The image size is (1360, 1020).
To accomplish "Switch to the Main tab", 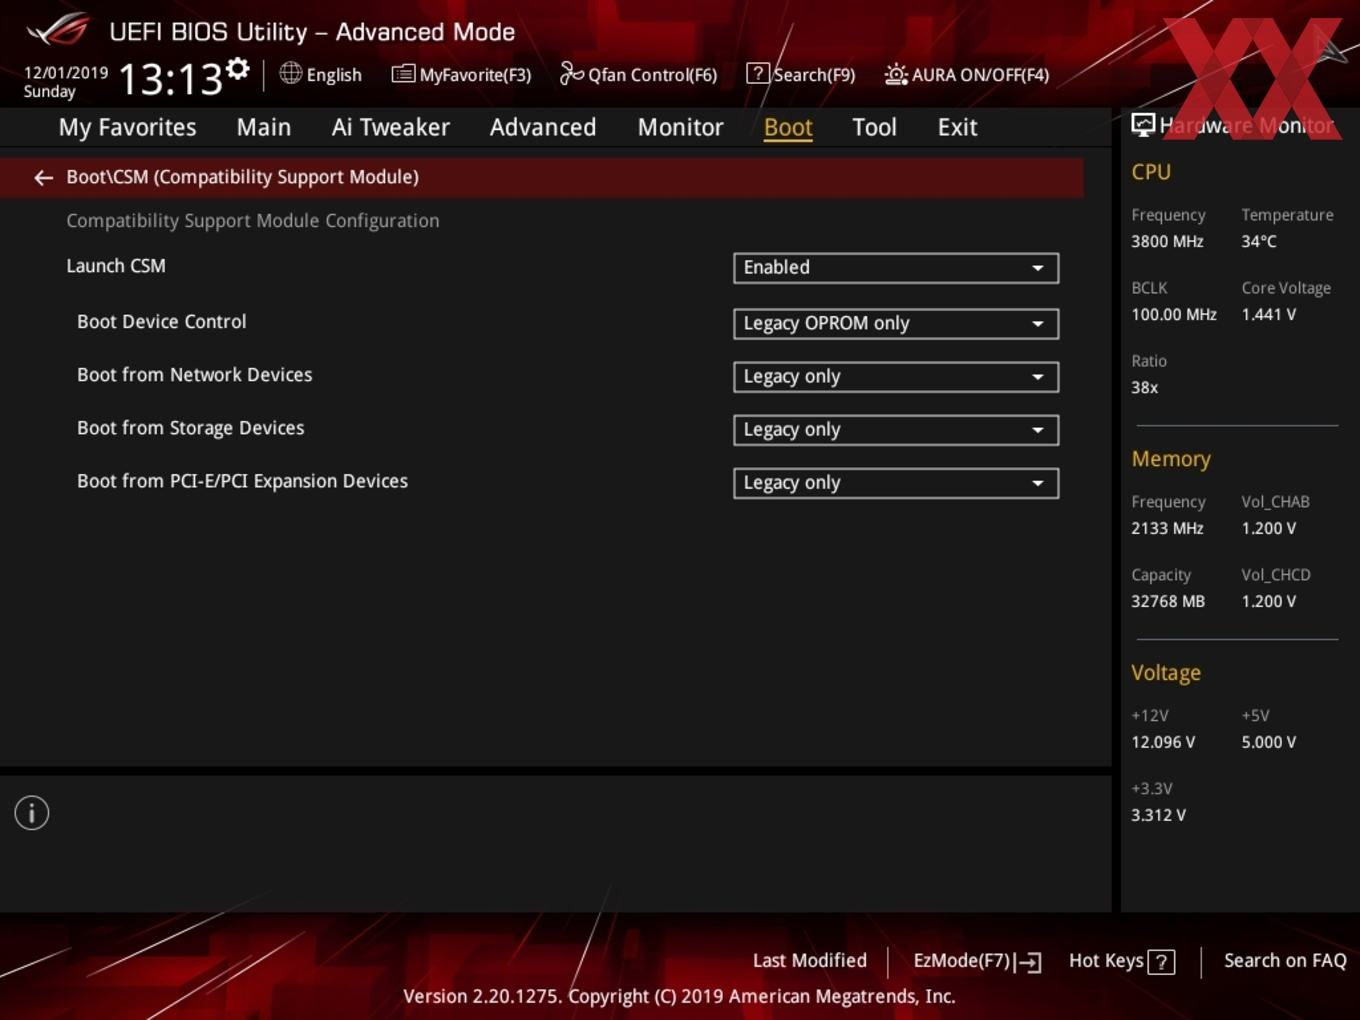I will pos(264,128).
